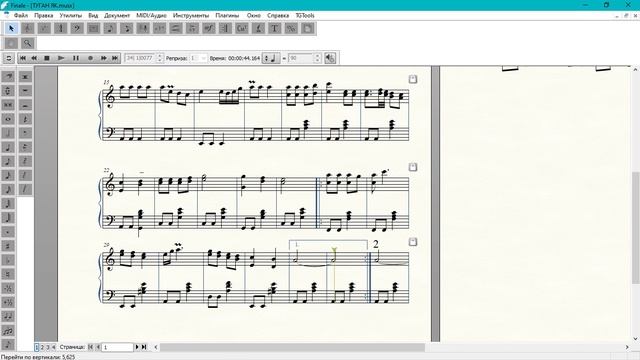Viewport: 640px width, 360px height.
Task: Open the TGTools menu
Action: click(x=305, y=15)
